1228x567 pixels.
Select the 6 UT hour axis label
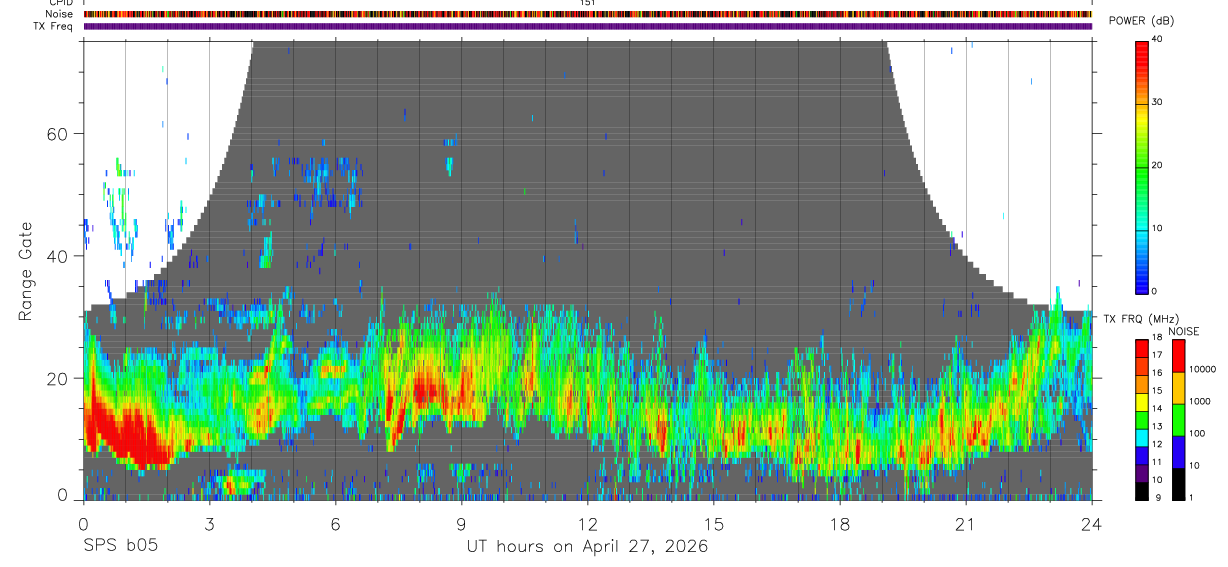(x=336, y=523)
